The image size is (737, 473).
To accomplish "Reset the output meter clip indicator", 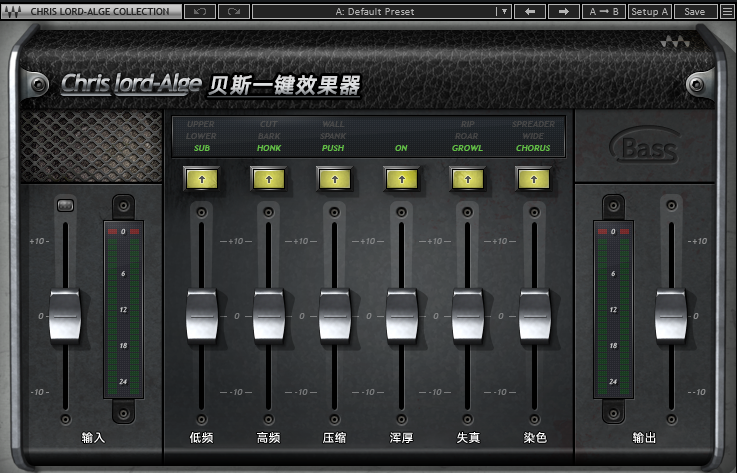I will click(x=613, y=231).
